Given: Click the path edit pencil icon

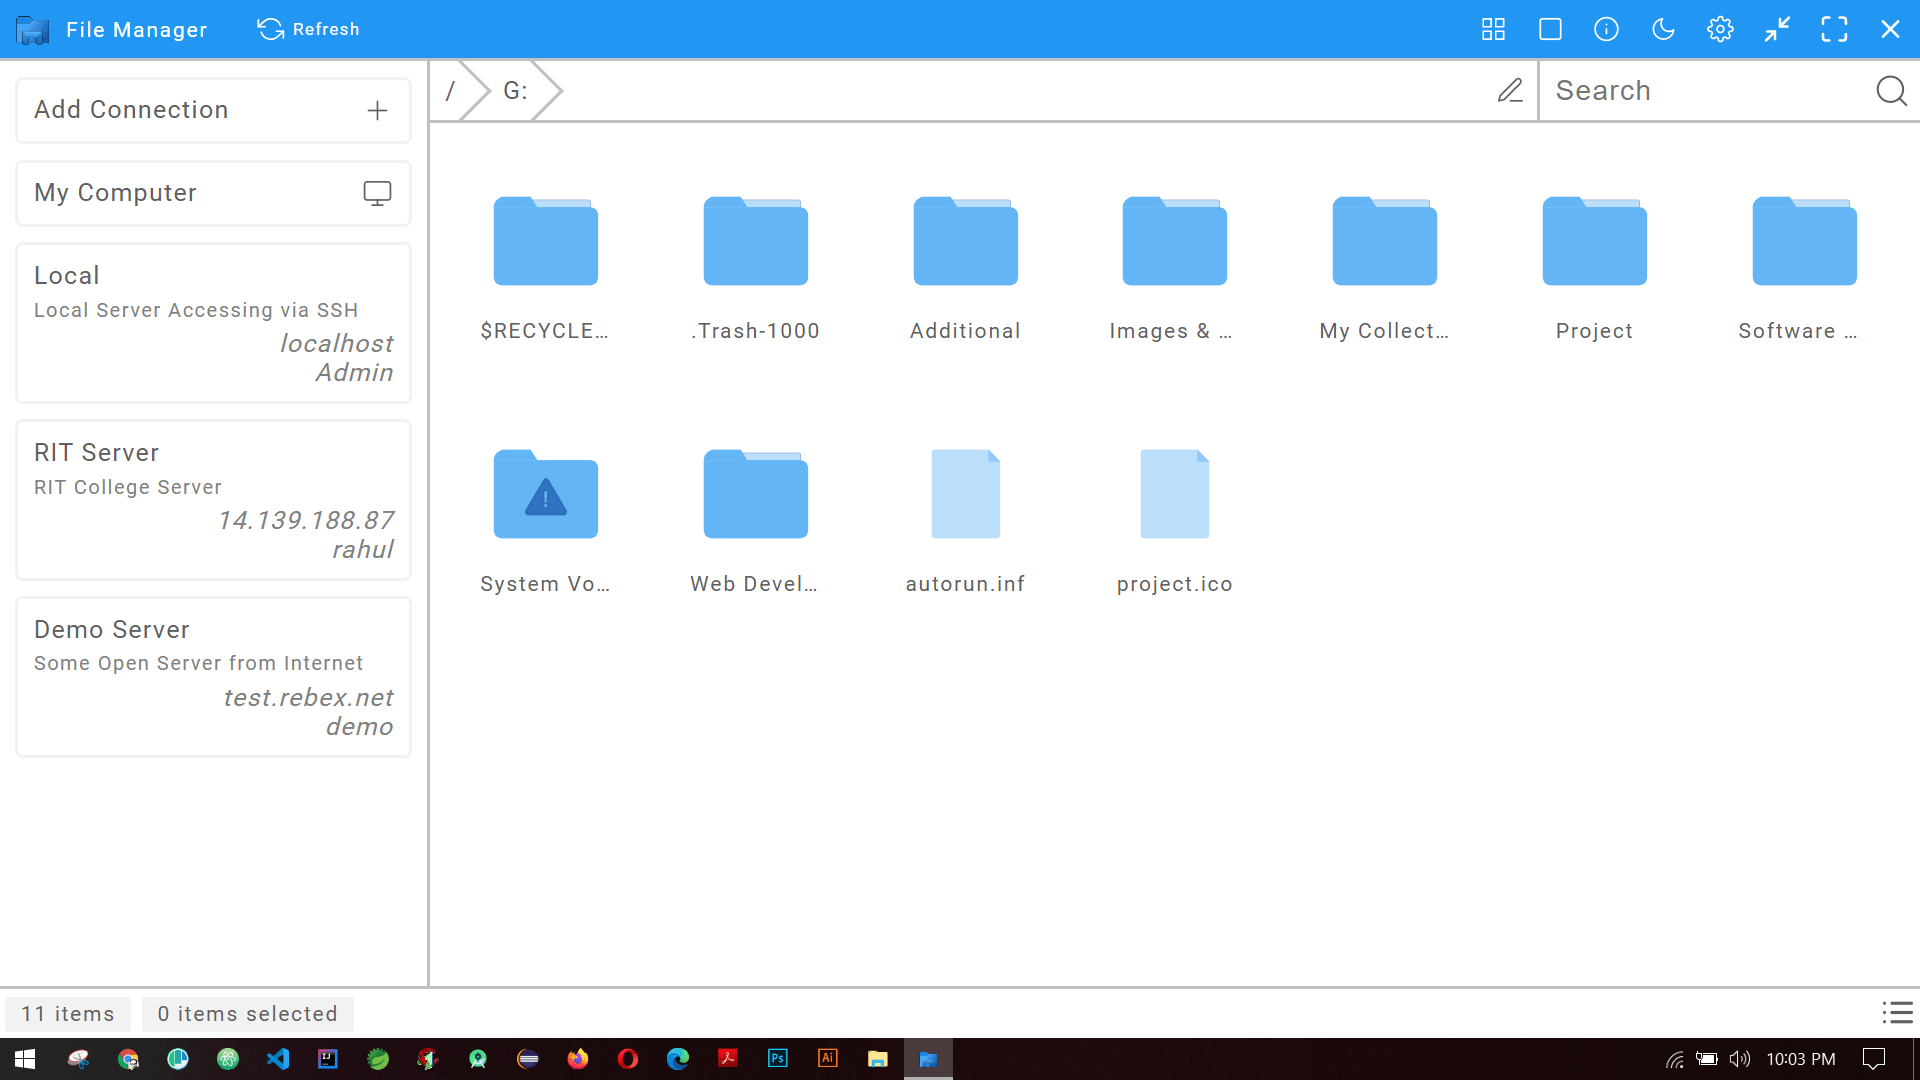Looking at the screenshot, I should (1510, 90).
